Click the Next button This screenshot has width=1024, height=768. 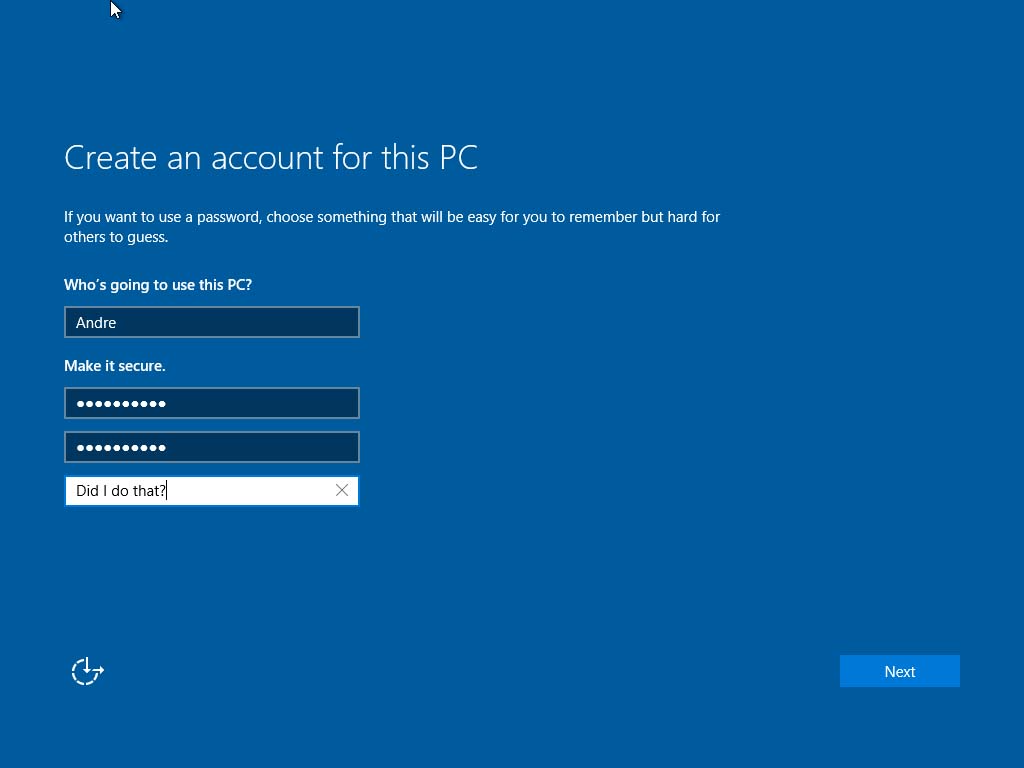tap(899, 671)
